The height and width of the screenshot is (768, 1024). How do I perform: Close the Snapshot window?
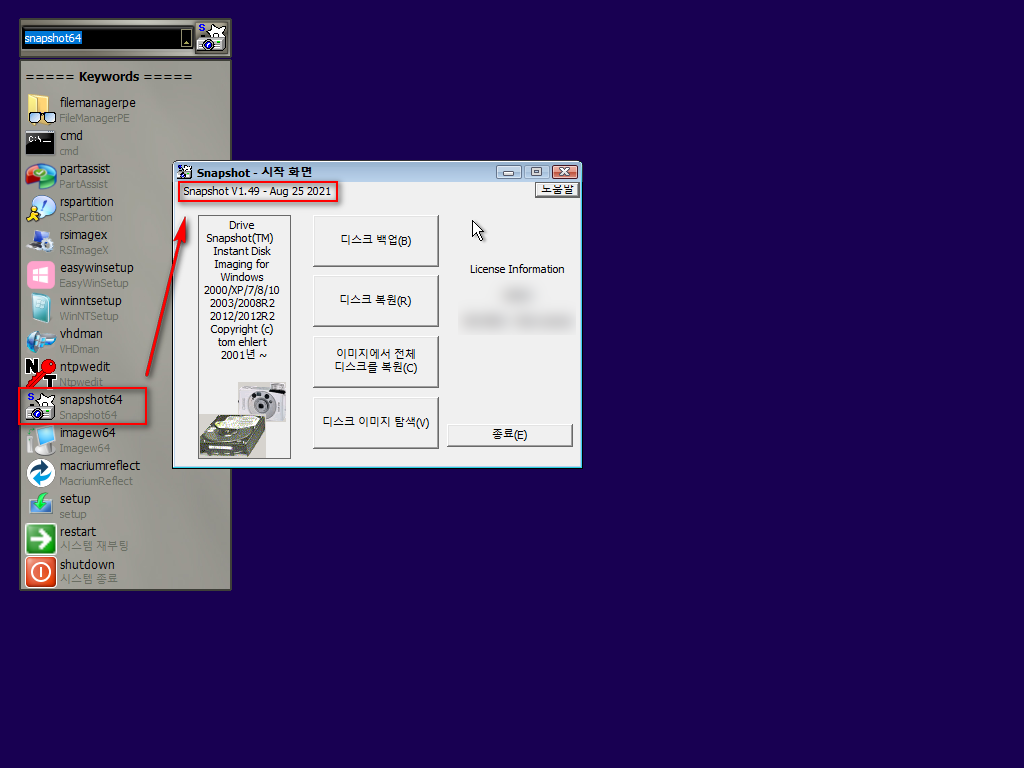(x=565, y=172)
